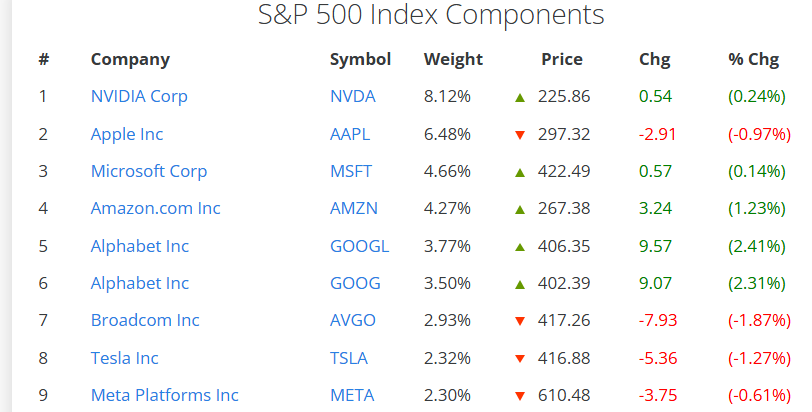Open the NVDA ticker symbol link
The image size is (812, 412).
tap(353, 96)
